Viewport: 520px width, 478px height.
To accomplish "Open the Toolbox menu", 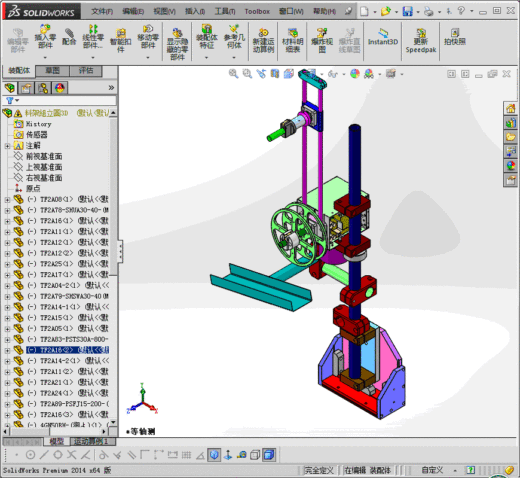I will (x=257, y=12).
